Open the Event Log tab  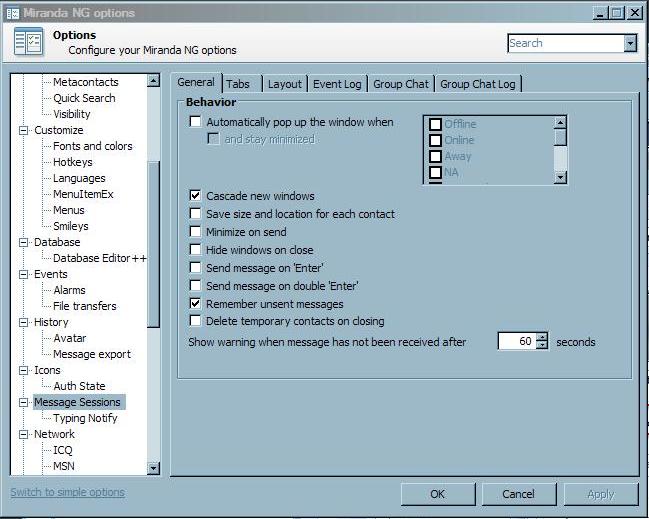point(337,84)
